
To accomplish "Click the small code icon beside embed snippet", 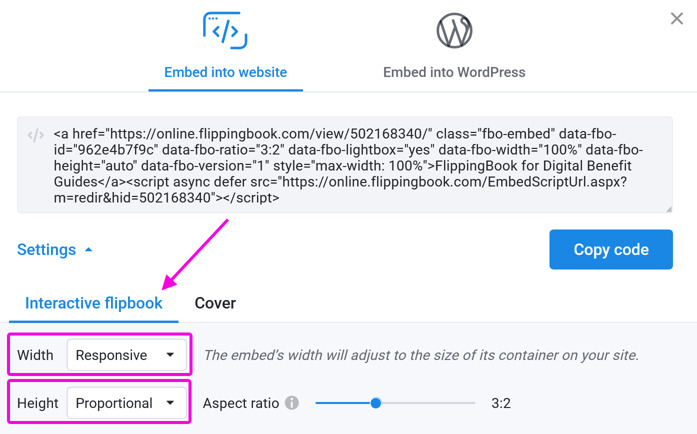I will 35,135.
